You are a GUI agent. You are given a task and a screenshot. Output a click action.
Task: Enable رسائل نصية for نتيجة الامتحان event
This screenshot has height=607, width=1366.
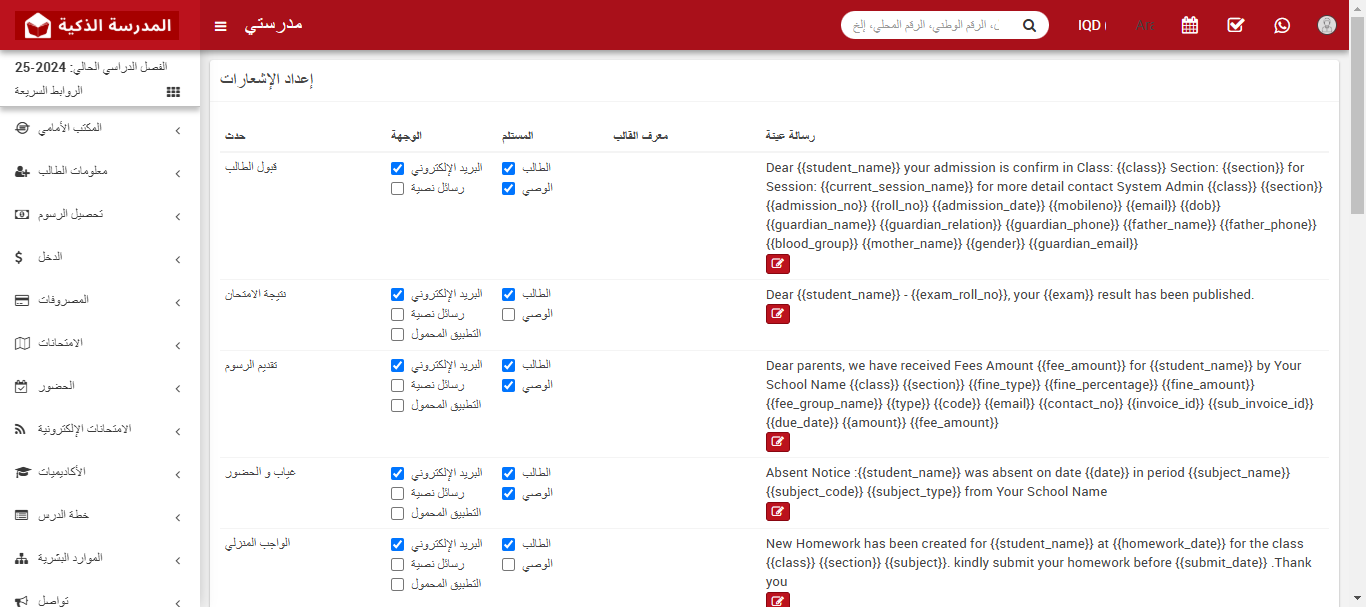(397, 314)
